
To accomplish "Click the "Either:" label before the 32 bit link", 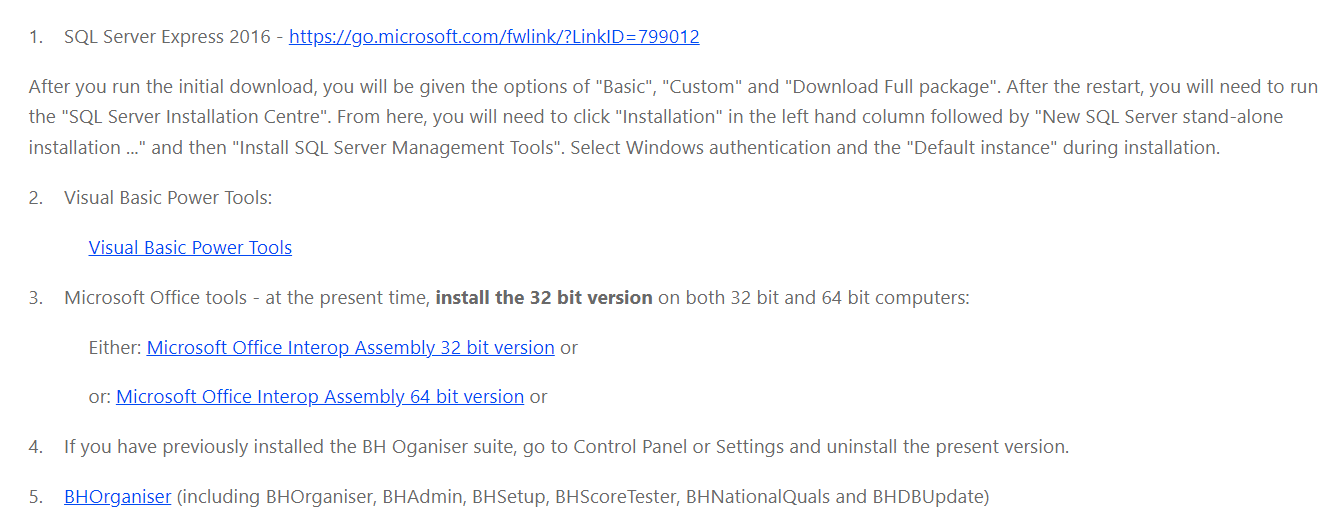I will tap(115, 348).
